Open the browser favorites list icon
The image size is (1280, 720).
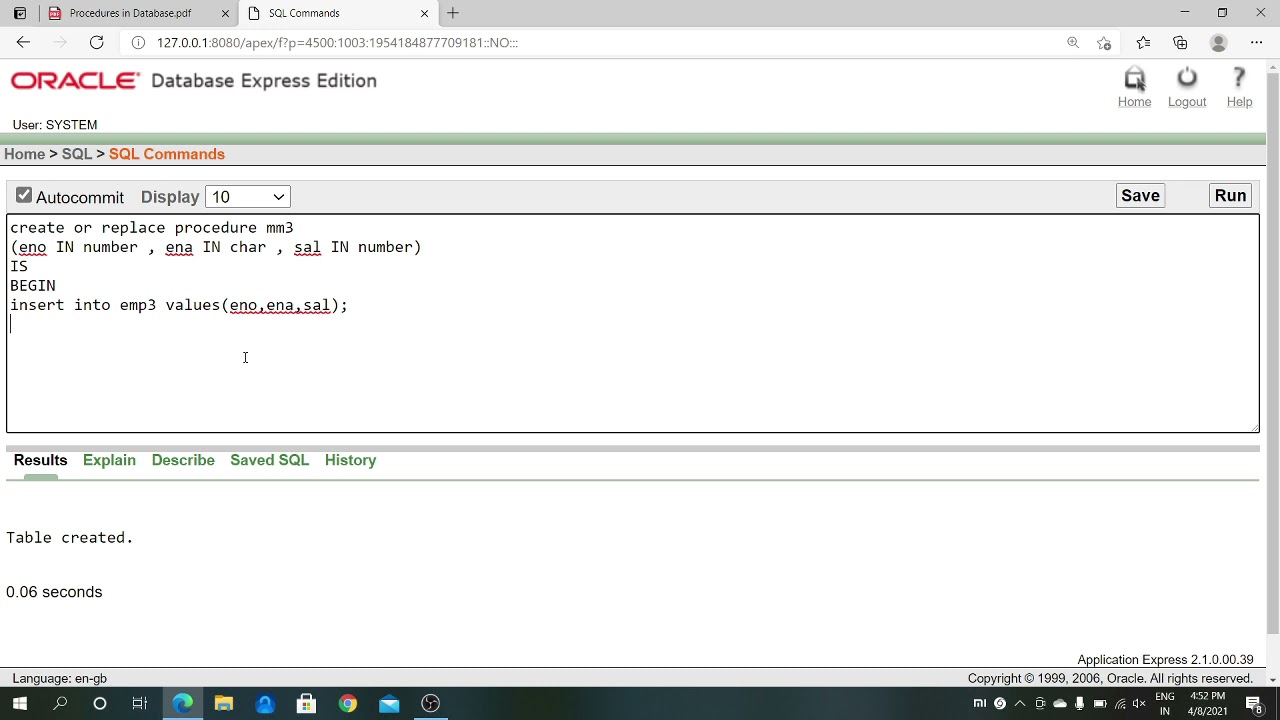pos(1143,42)
